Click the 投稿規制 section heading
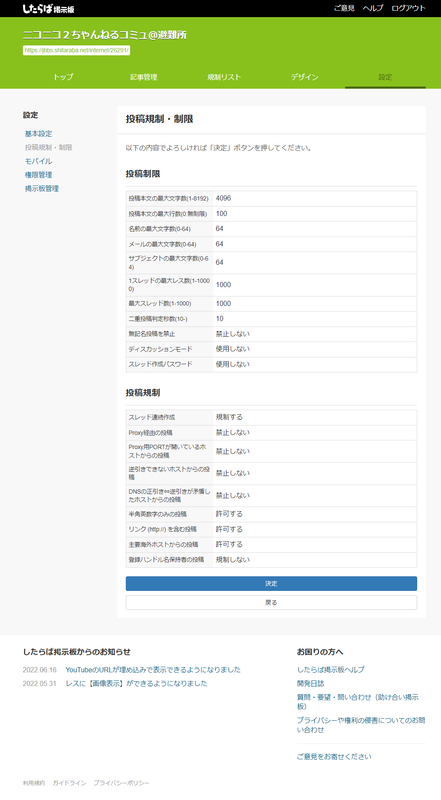441x800 pixels. tap(143, 393)
